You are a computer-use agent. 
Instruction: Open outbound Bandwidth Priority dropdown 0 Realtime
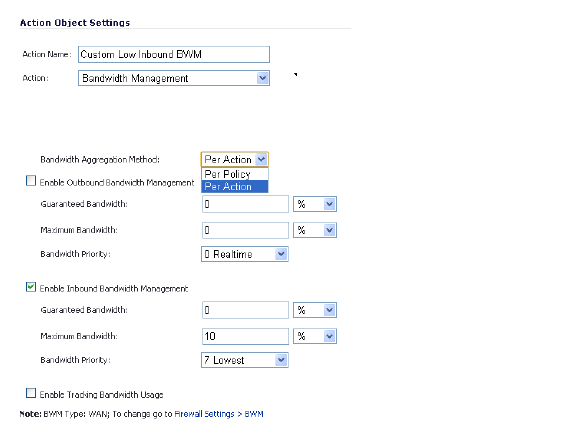point(245,254)
